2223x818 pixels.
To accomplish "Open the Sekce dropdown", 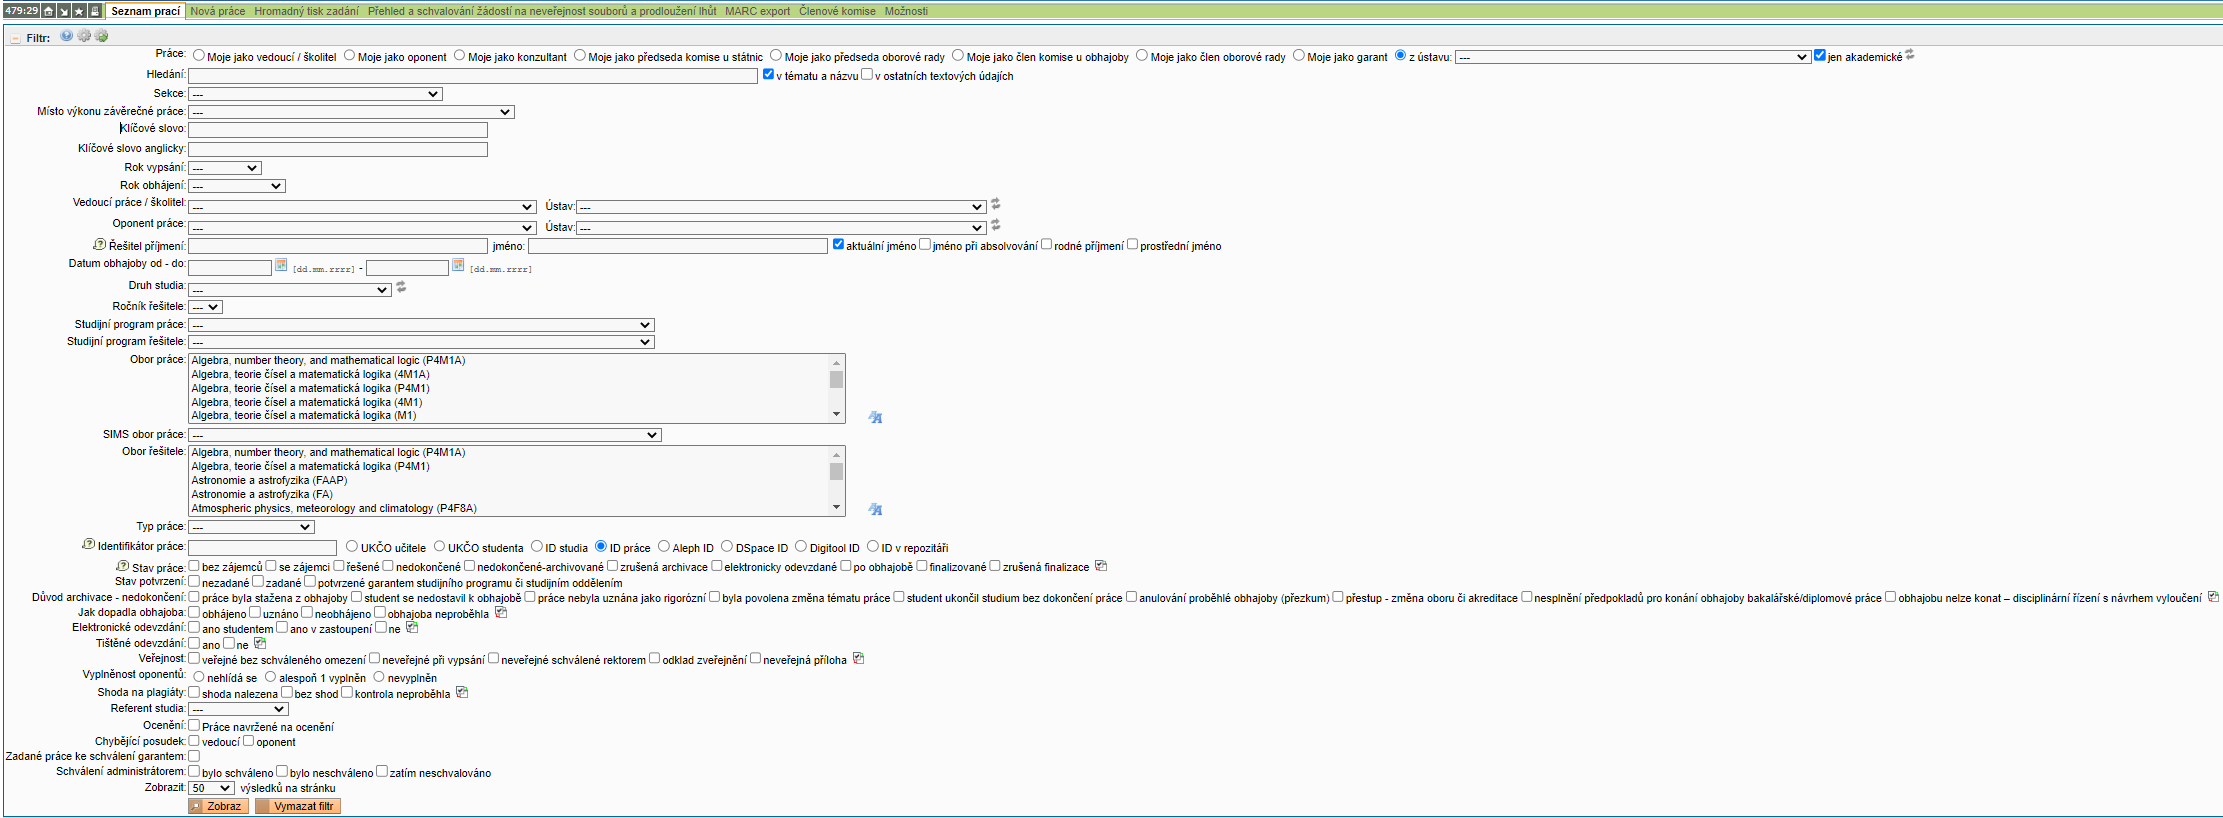I will point(315,94).
